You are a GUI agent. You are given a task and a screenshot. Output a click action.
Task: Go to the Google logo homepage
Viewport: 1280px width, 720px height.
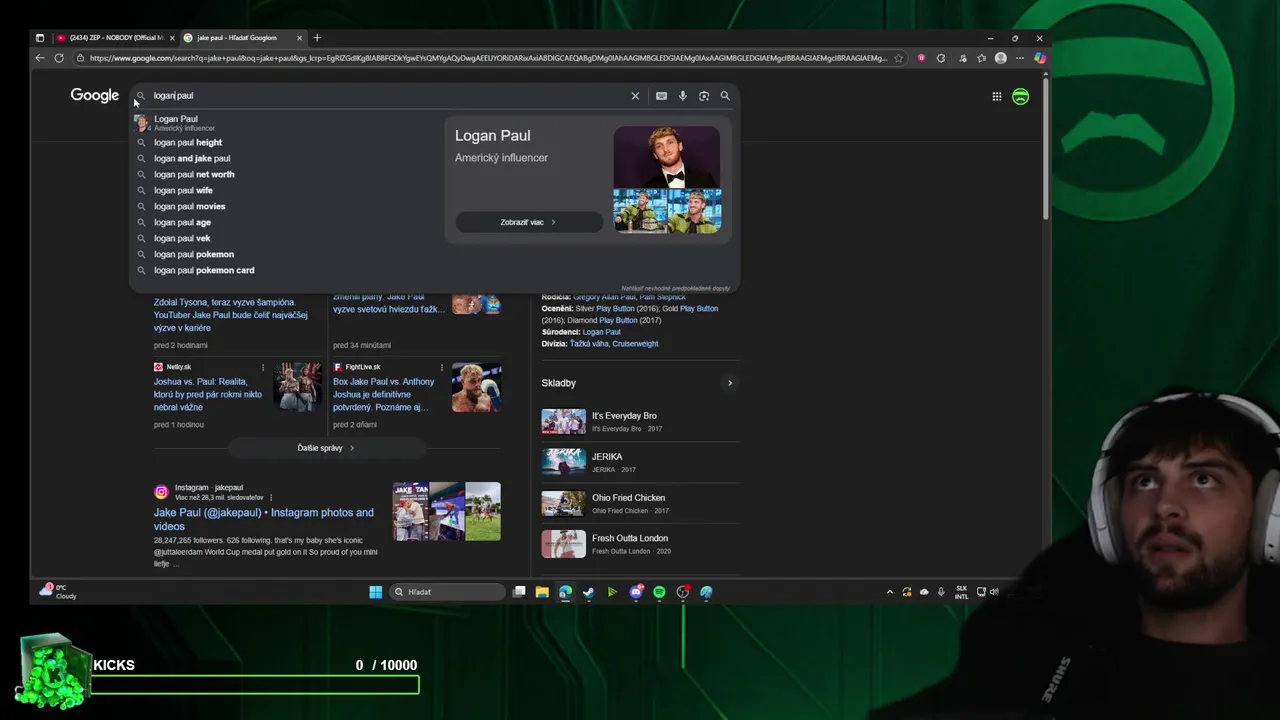pyautogui.click(x=95, y=95)
